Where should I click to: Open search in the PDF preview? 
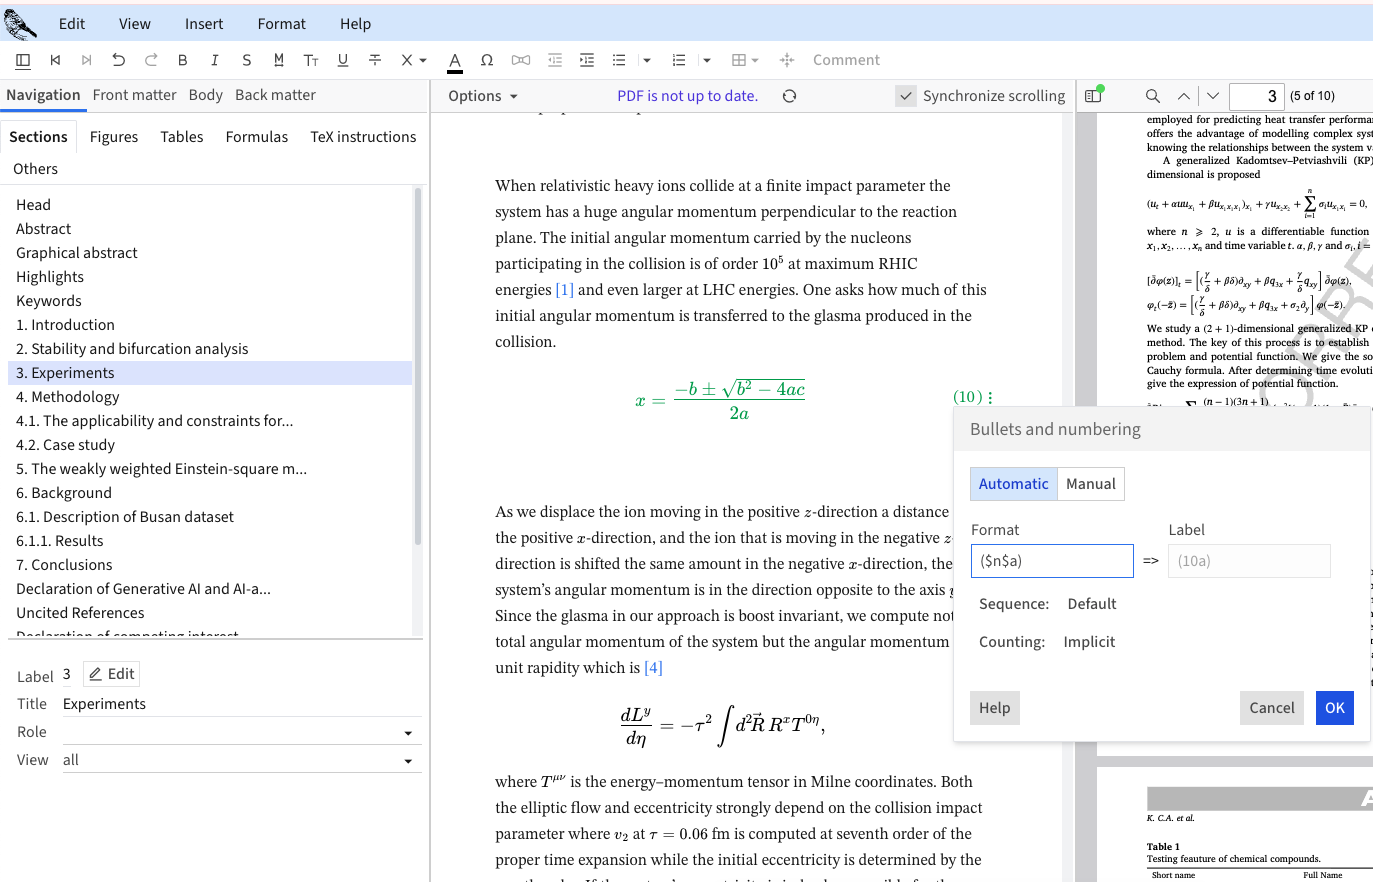1152,96
